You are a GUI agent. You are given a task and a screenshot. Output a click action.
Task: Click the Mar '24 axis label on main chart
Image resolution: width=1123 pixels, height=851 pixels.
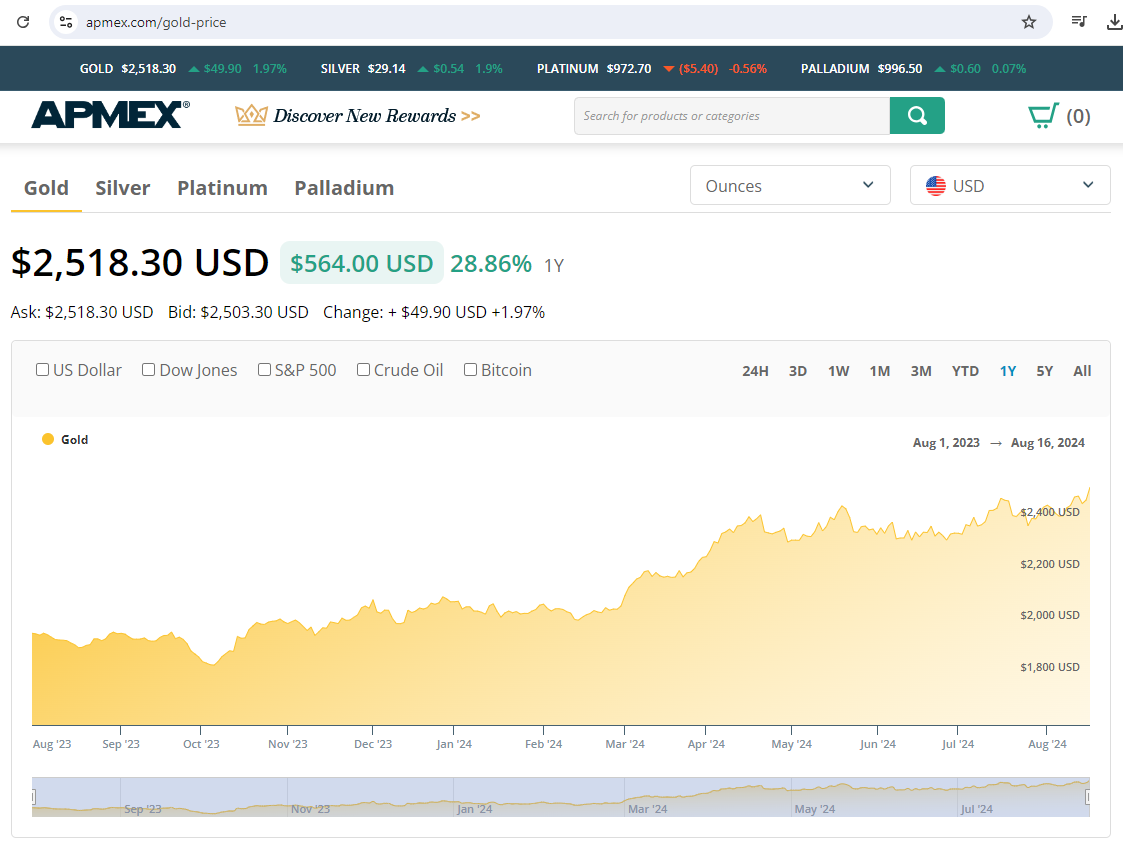(x=625, y=744)
